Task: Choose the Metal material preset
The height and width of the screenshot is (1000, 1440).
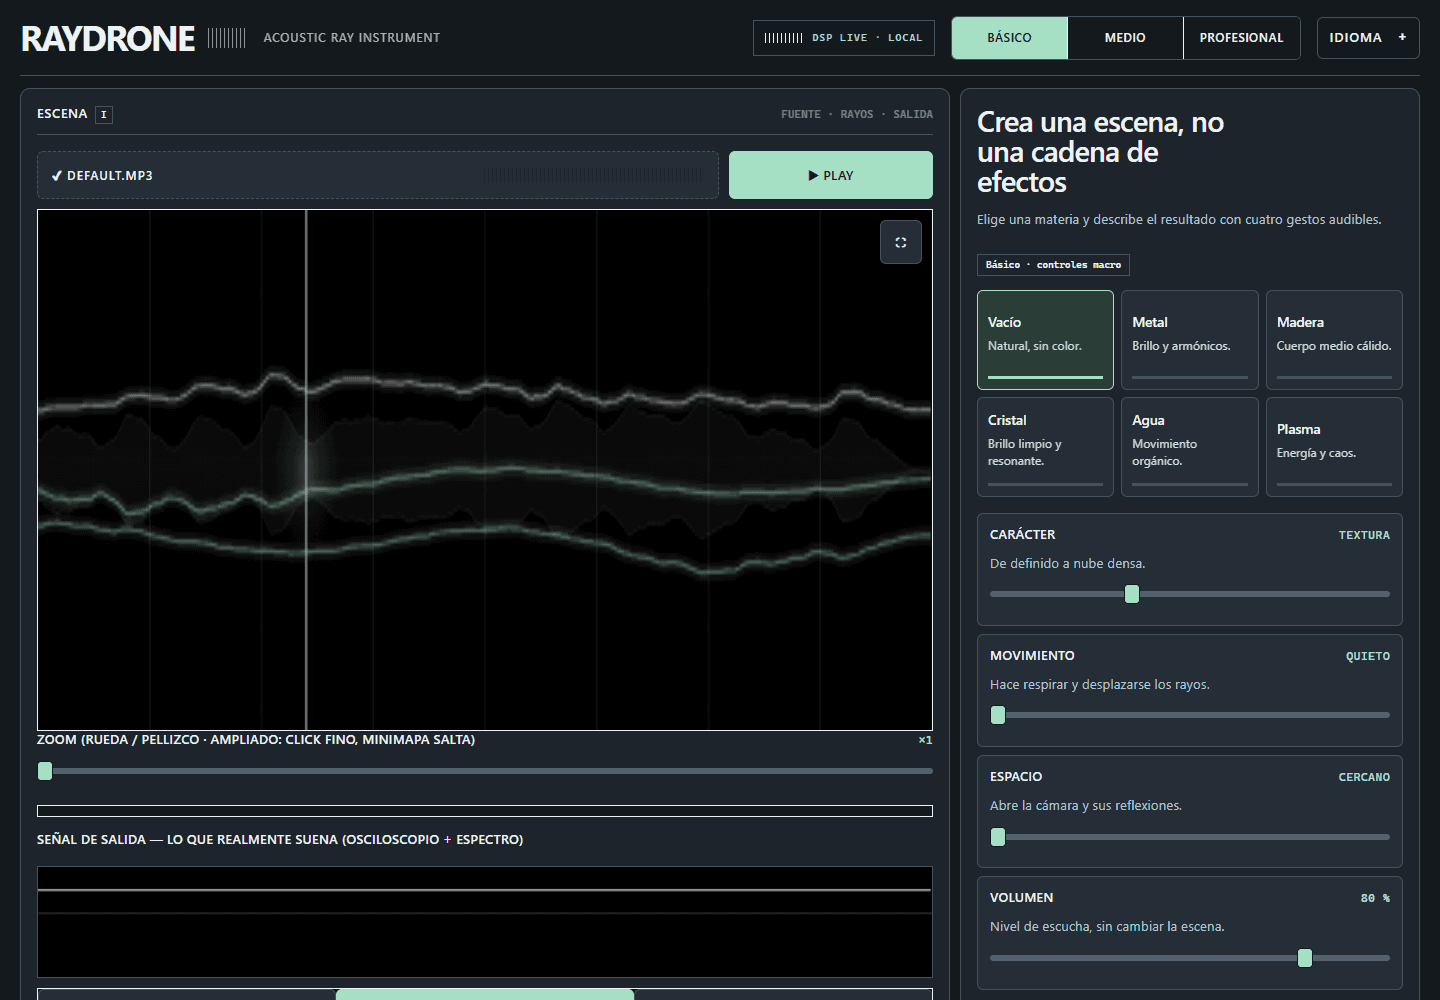Action: (1190, 340)
